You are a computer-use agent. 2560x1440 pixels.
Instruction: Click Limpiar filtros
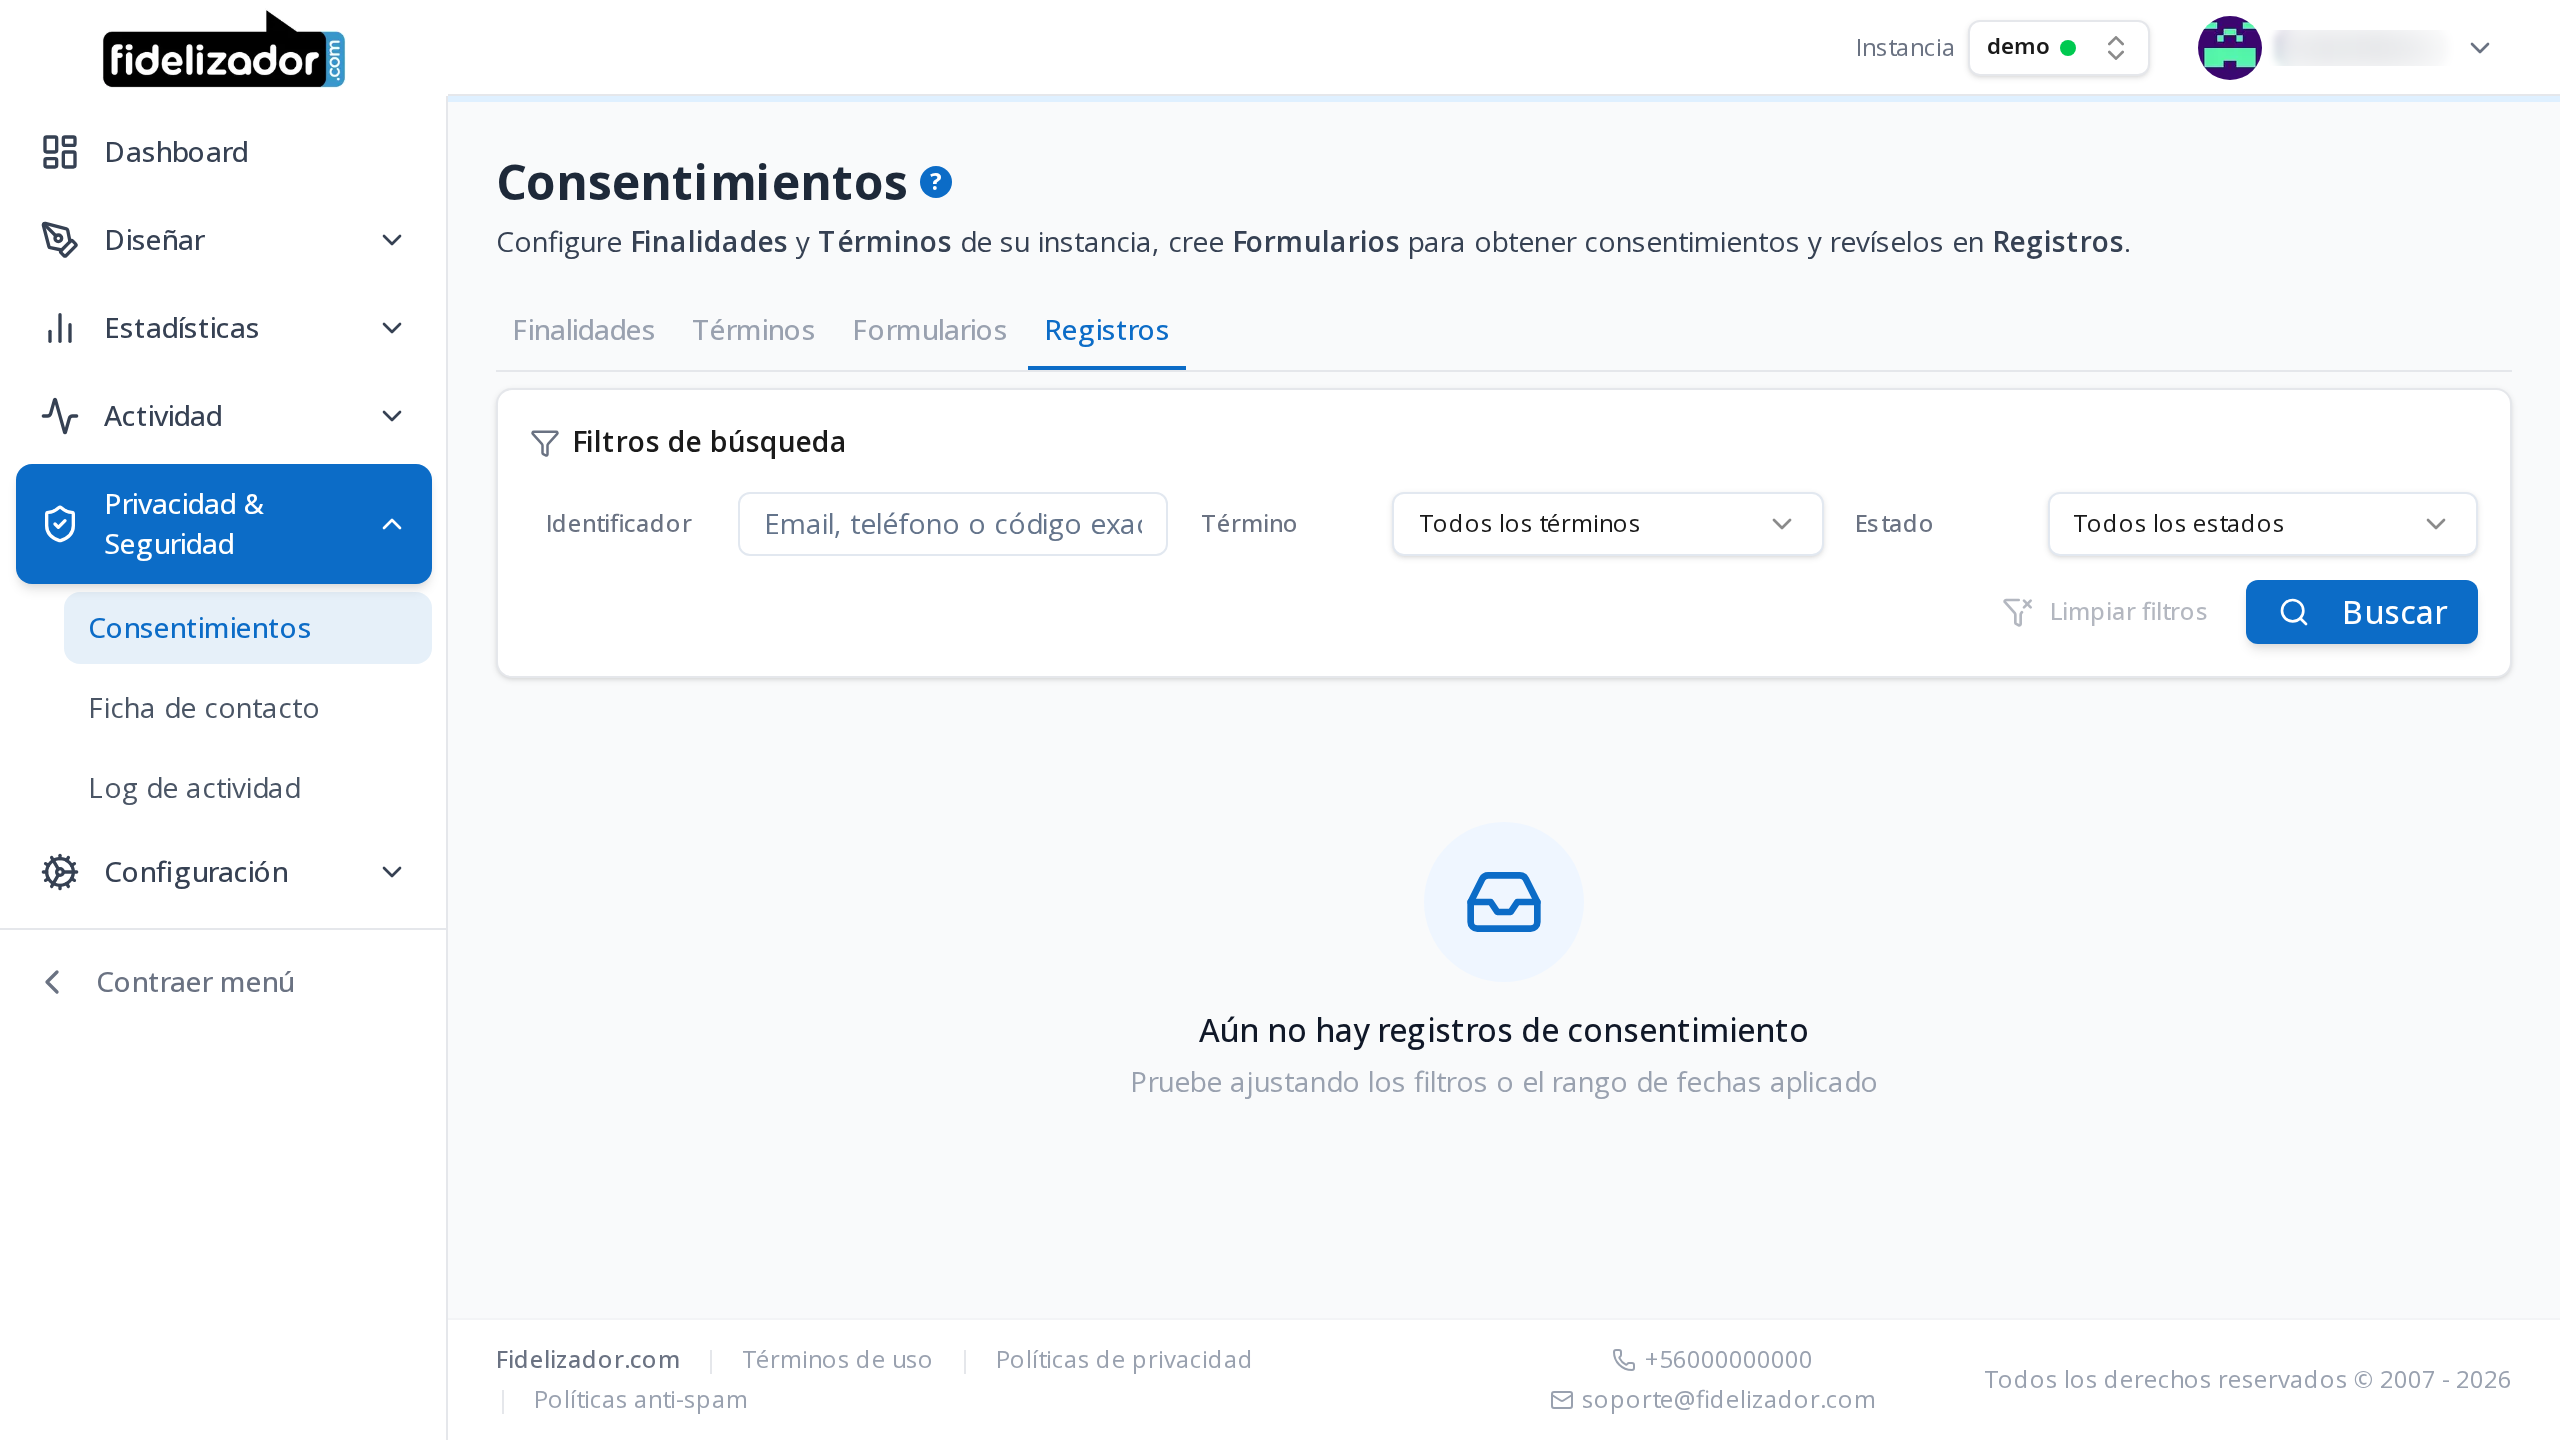(x=2104, y=612)
